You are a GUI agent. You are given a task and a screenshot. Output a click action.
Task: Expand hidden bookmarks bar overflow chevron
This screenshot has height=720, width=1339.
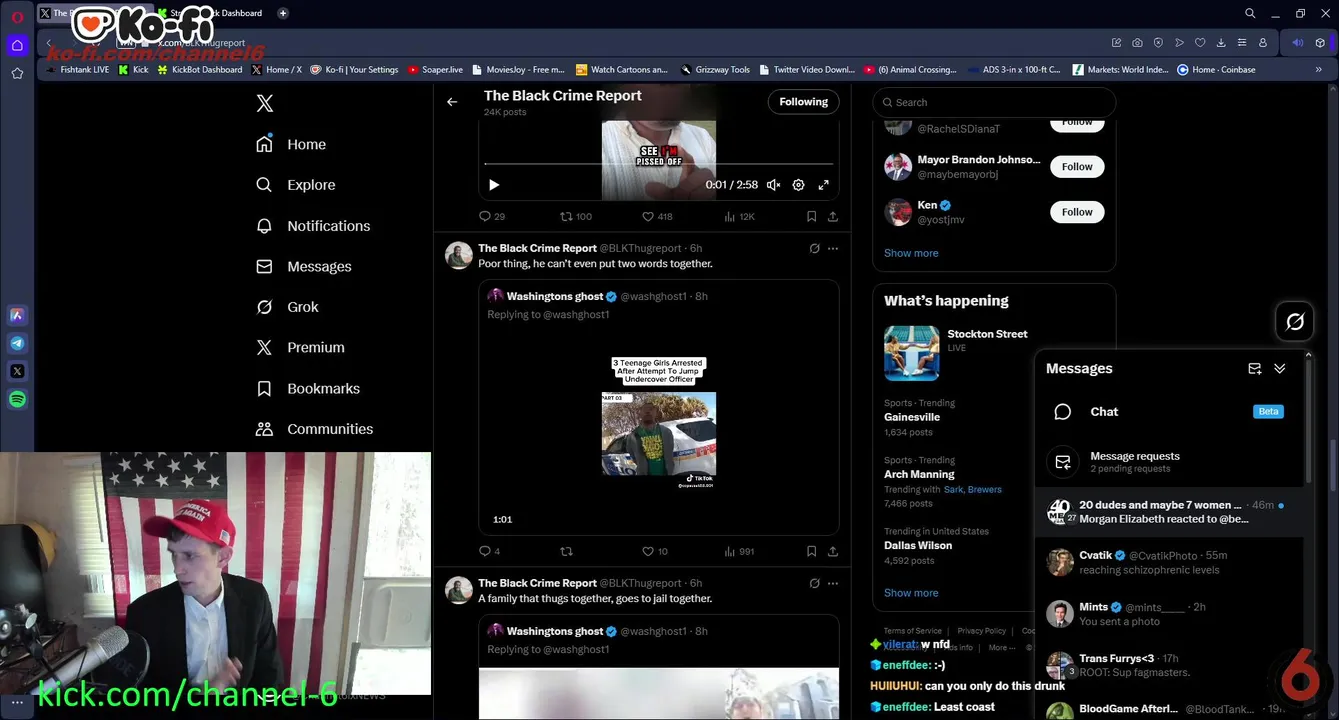1319,70
